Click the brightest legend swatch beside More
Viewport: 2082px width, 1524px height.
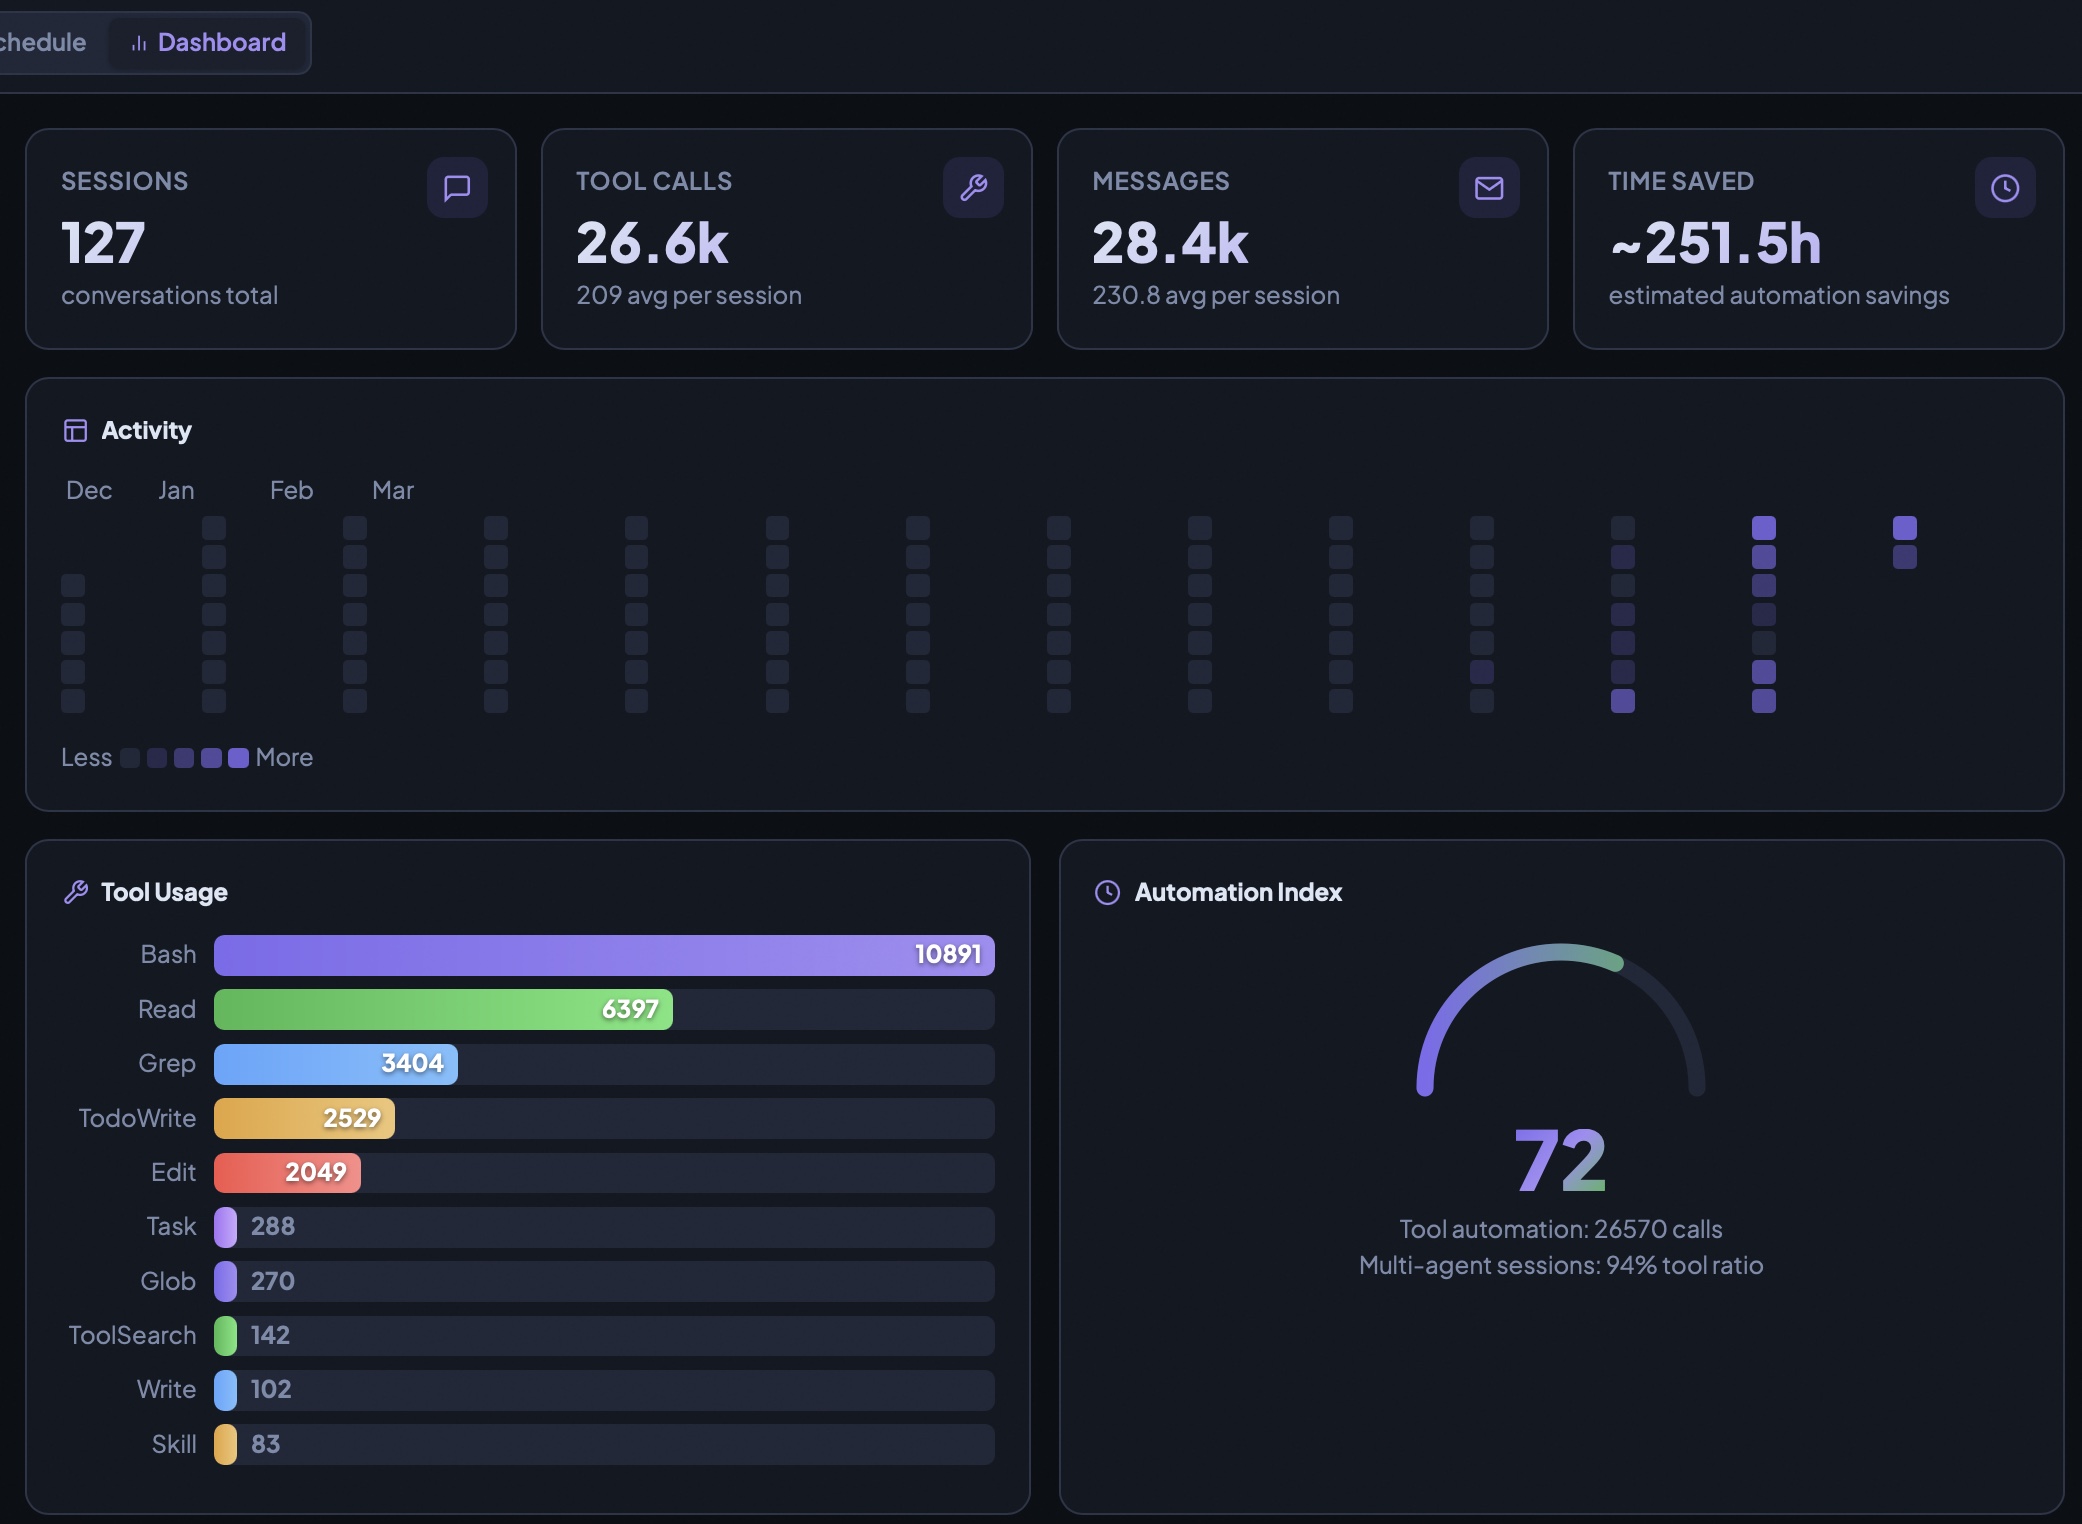click(238, 758)
